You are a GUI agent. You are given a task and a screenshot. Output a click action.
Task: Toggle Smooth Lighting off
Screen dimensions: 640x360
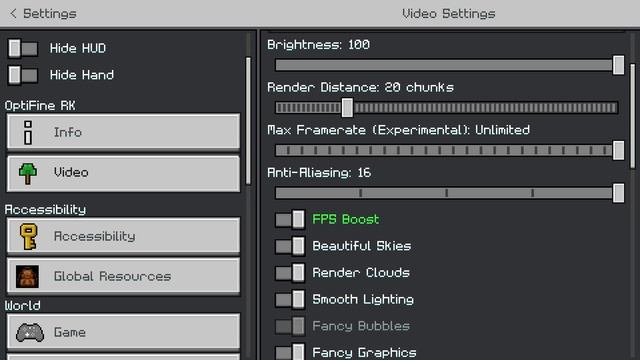coord(290,300)
